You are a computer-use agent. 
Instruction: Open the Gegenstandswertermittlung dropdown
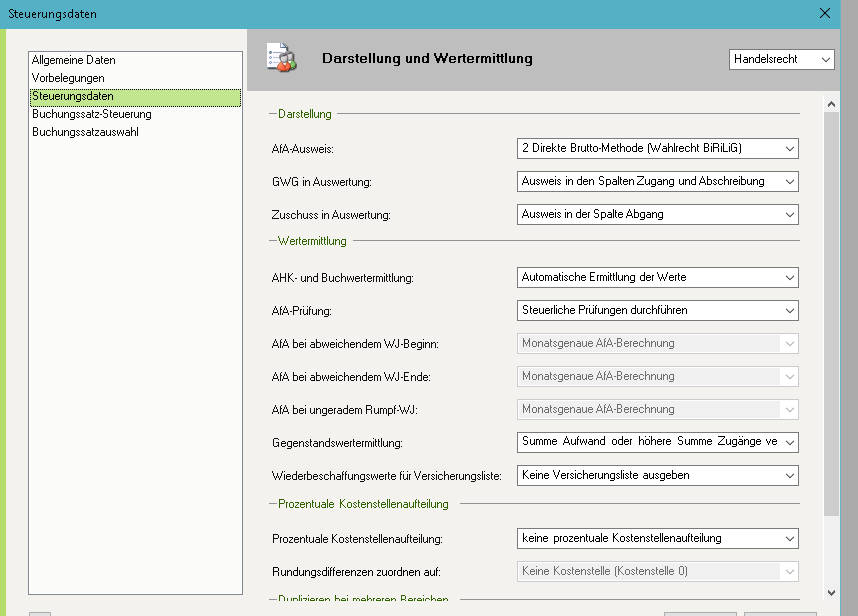[657, 442]
